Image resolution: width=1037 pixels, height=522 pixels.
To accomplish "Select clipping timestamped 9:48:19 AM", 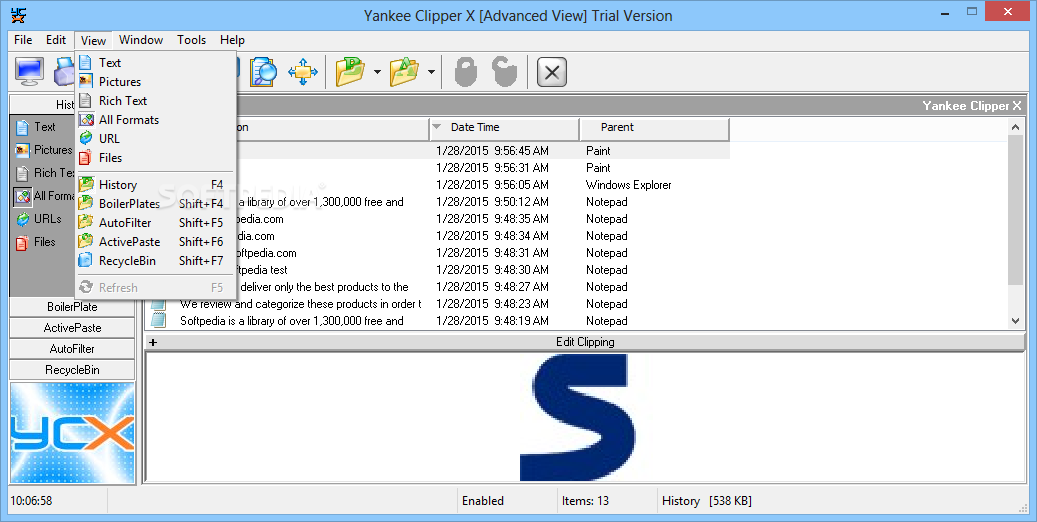I will pyautogui.click(x=438, y=321).
